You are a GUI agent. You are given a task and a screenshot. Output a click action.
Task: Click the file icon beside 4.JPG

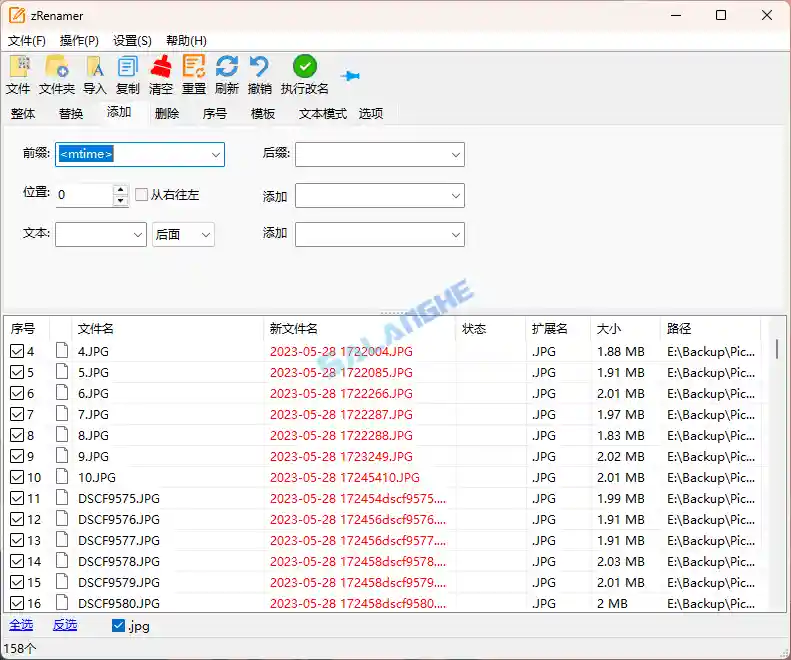62,351
